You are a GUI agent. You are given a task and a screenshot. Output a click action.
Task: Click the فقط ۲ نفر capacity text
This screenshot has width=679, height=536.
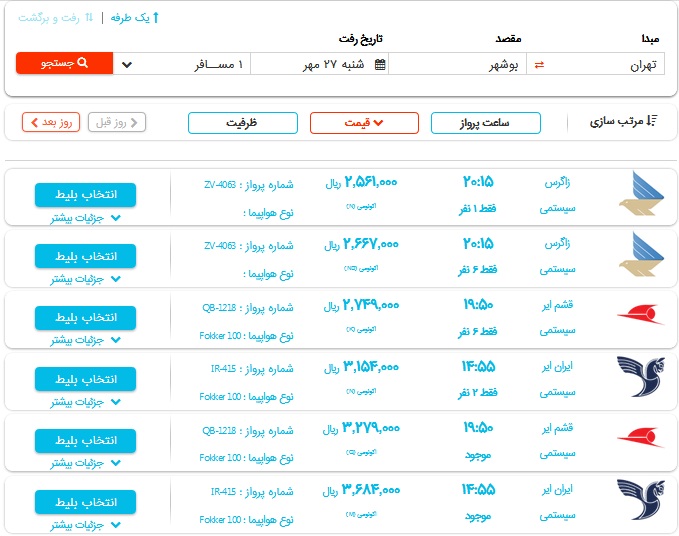[478, 393]
